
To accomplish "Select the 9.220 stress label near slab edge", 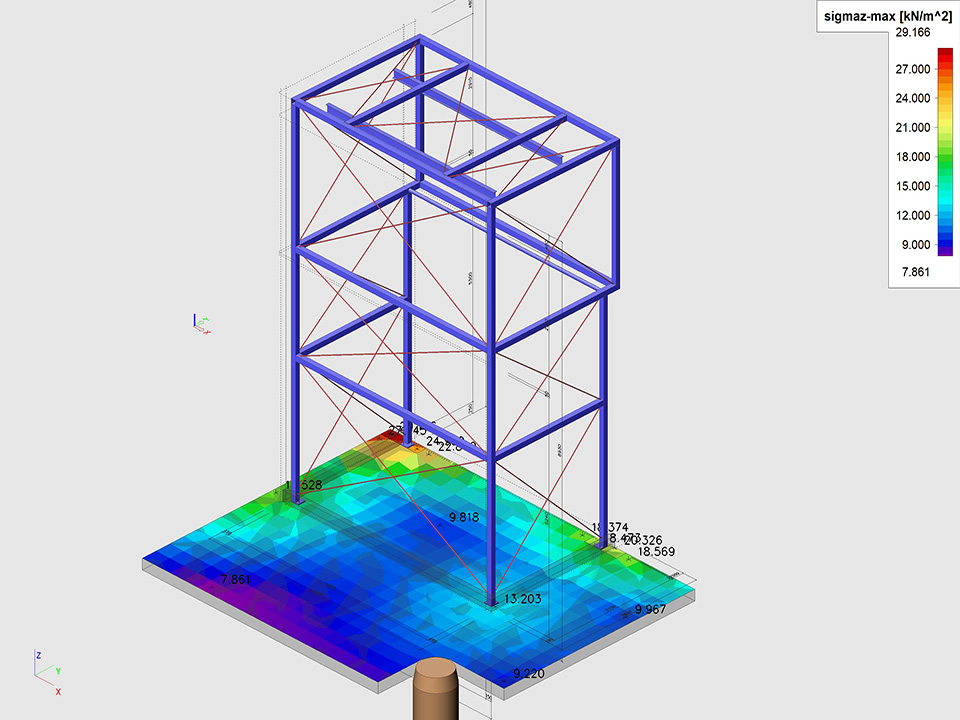I will click(x=529, y=674).
